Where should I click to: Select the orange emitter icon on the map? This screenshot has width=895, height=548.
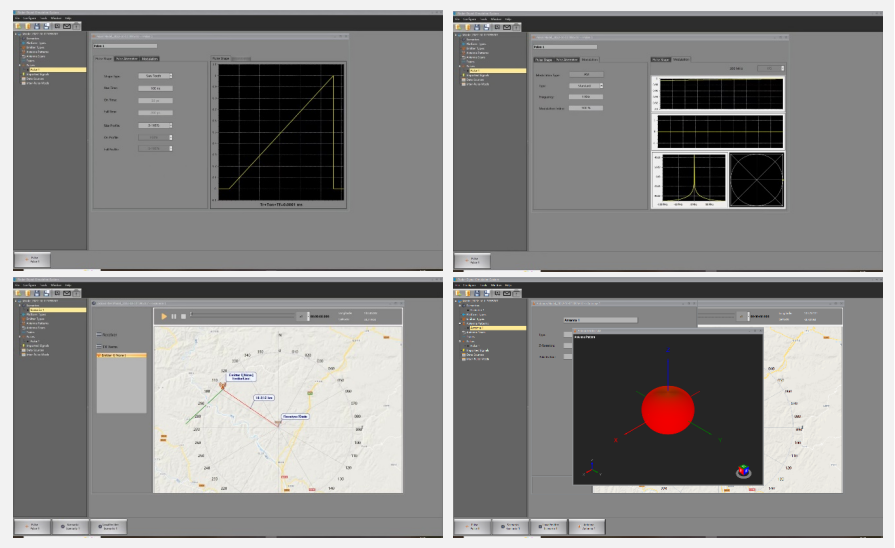223,386
